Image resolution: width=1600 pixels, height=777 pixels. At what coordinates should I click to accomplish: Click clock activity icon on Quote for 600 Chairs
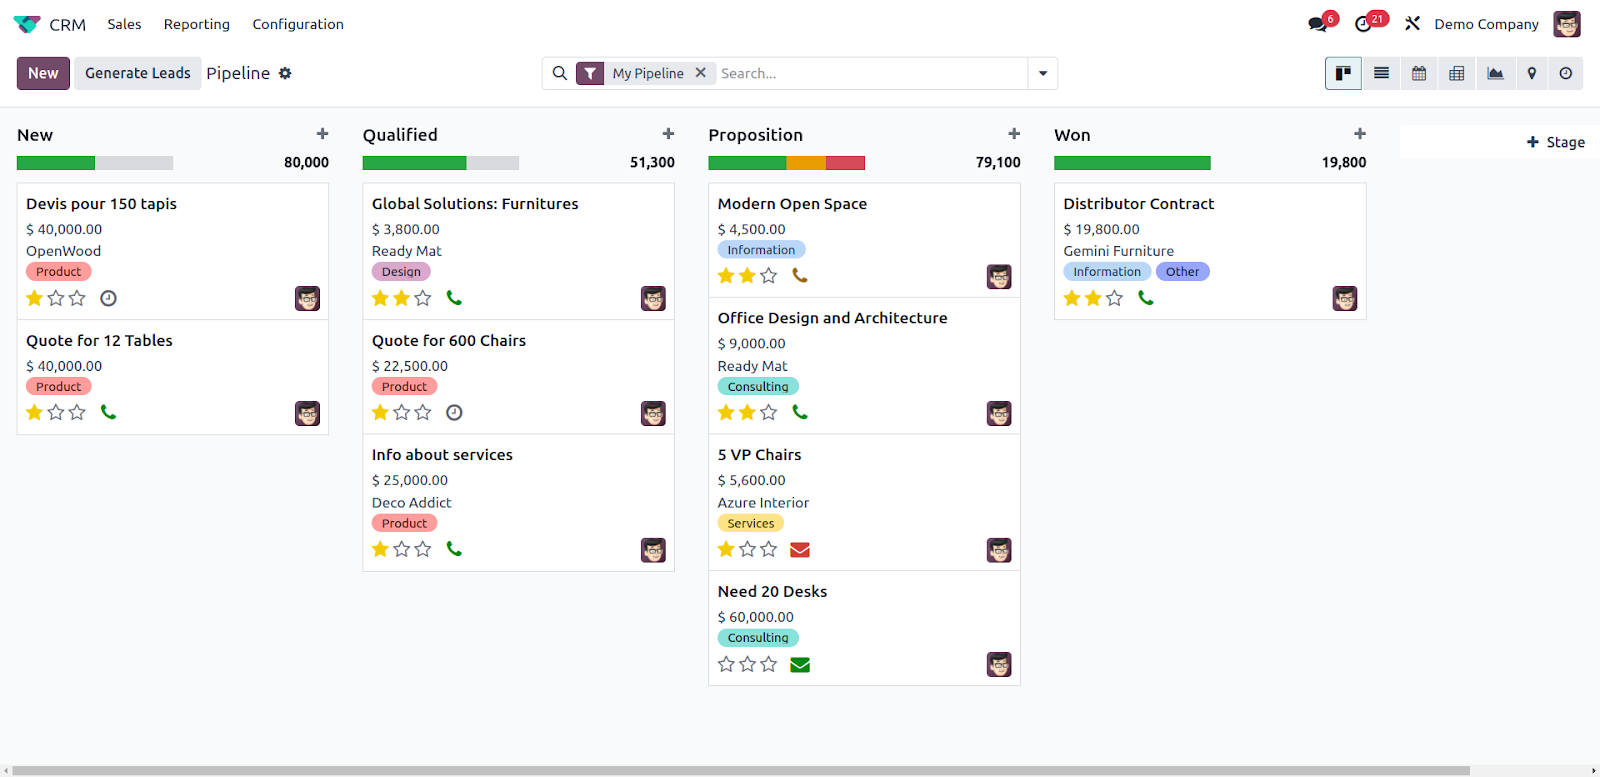tap(454, 412)
